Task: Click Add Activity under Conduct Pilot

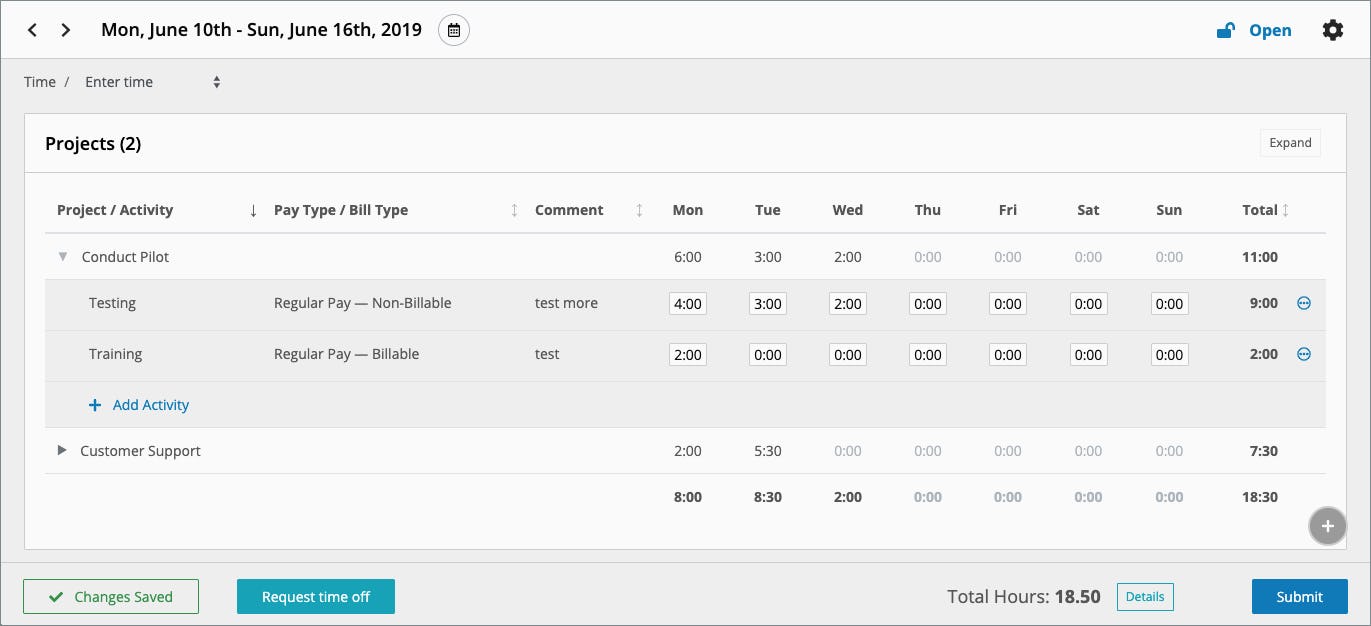Action: (139, 404)
